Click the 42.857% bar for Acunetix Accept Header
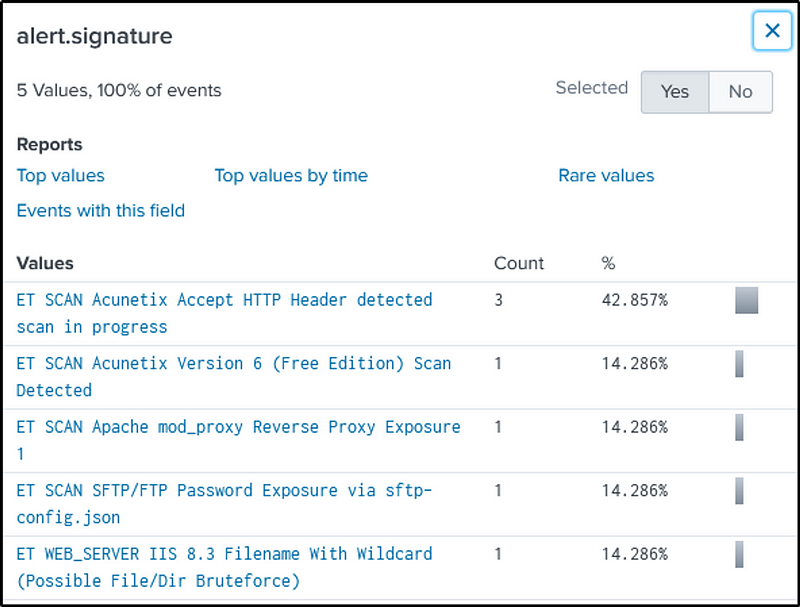The height and width of the screenshot is (607, 800). pos(746,301)
